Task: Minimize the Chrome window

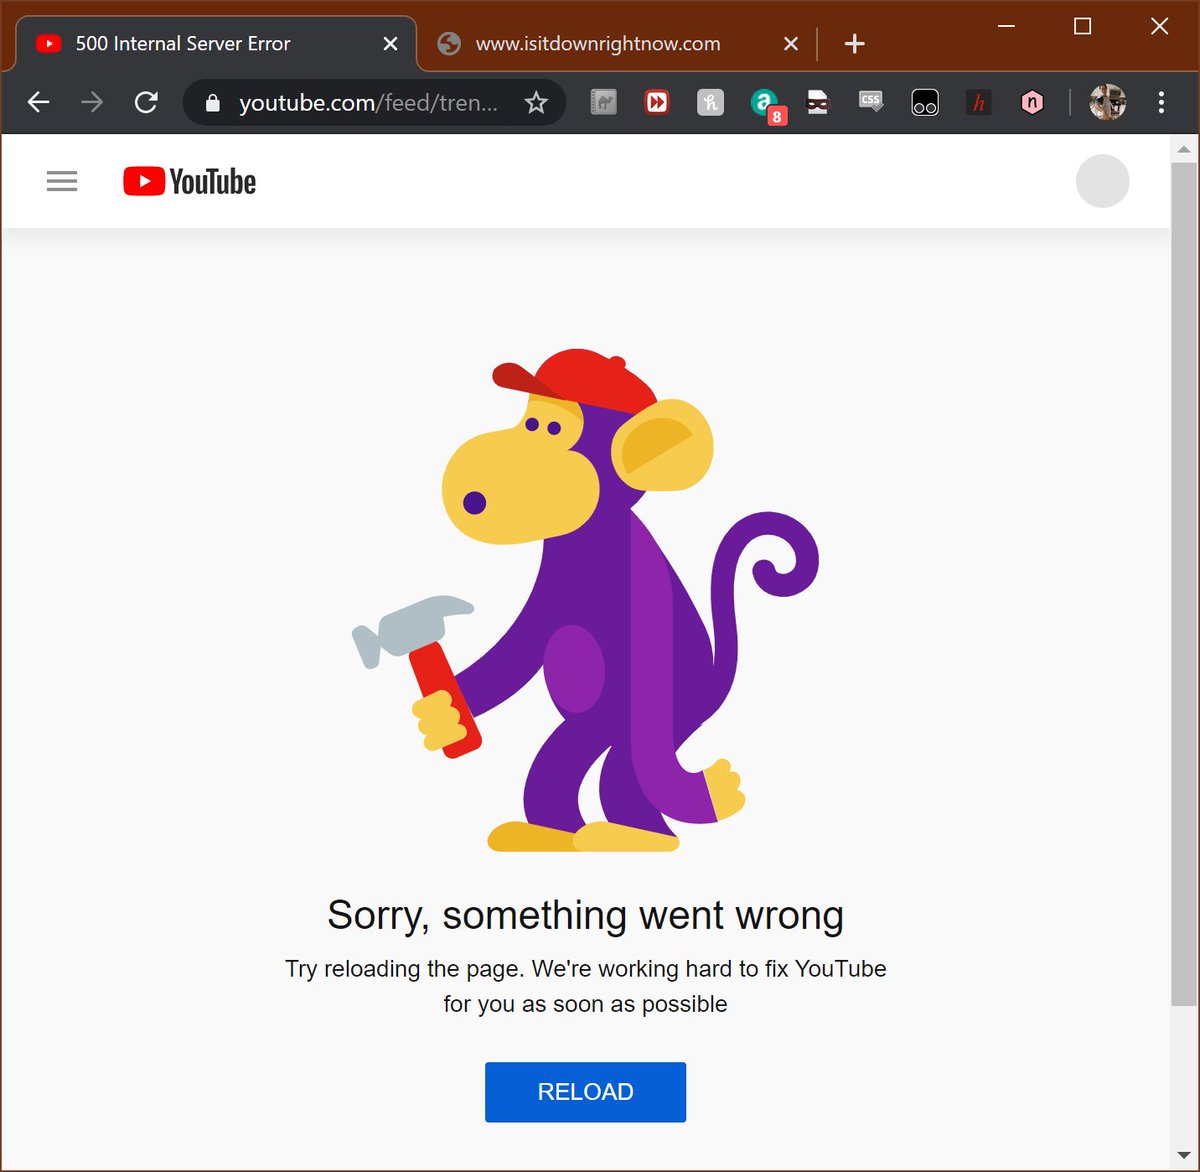Action: (1006, 26)
